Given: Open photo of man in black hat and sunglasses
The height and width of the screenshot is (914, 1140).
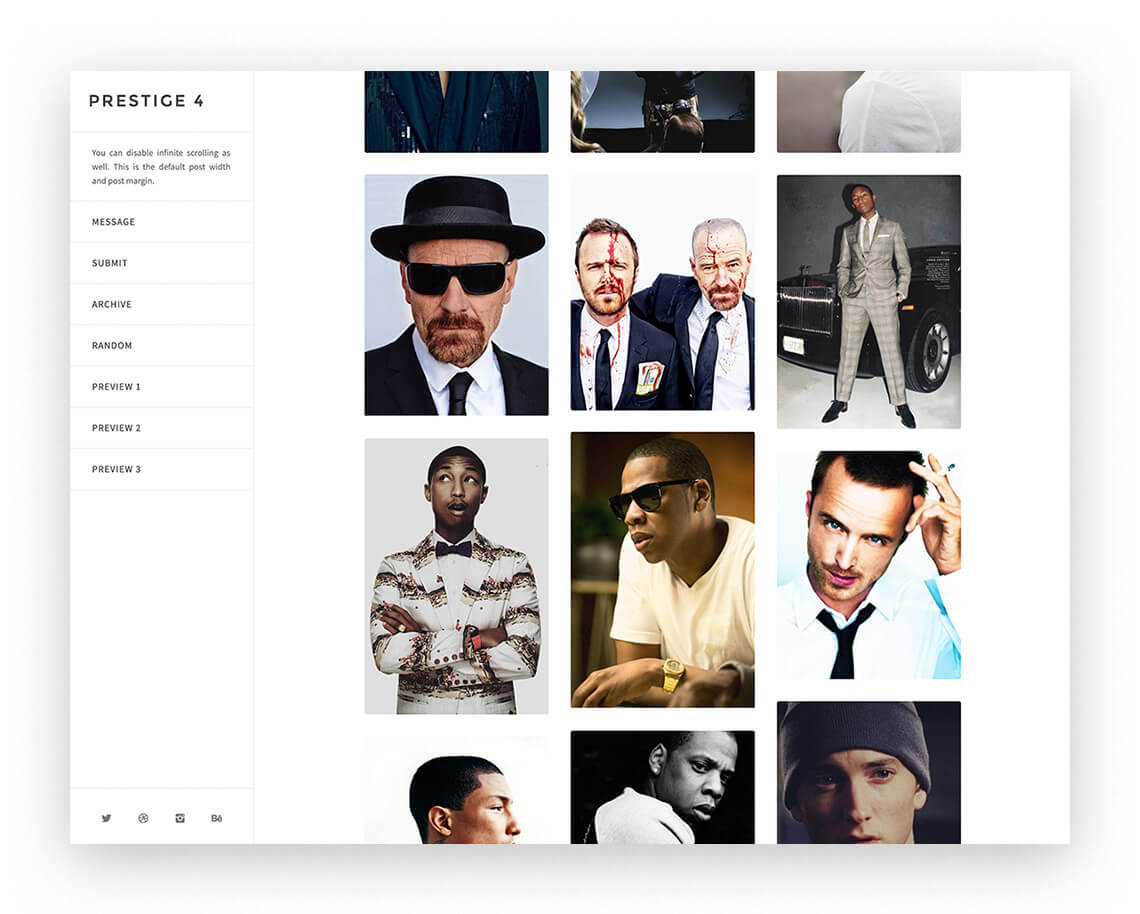Looking at the screenshot, I should coord(457,294).
